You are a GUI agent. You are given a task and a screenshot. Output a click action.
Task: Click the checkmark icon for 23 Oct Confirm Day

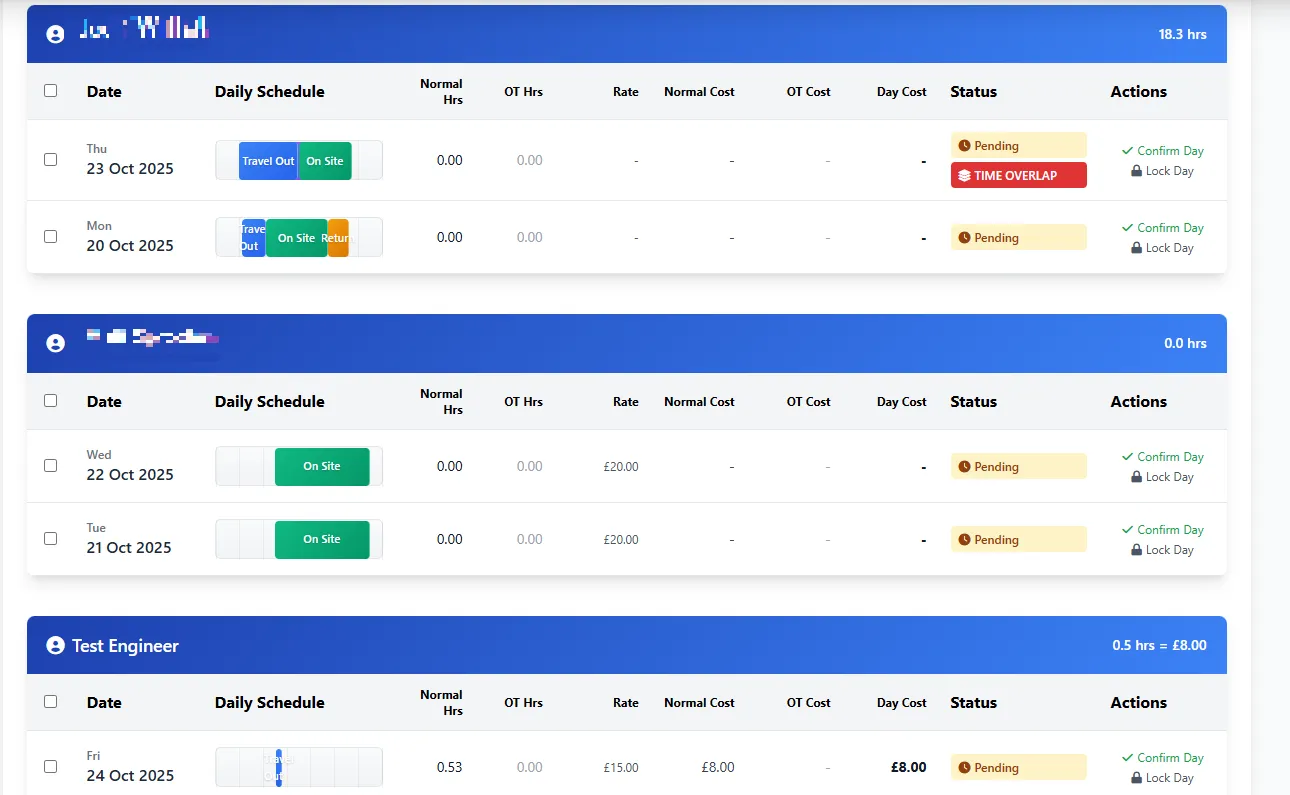[1127, 151]
